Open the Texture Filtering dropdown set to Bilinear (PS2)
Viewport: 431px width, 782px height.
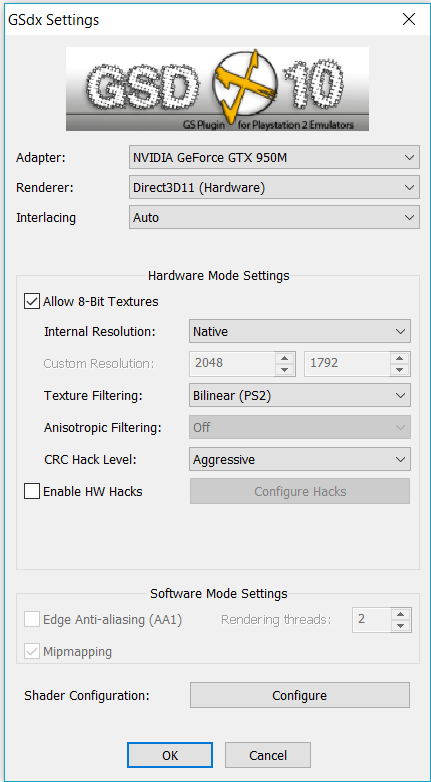tap(300, 395)
